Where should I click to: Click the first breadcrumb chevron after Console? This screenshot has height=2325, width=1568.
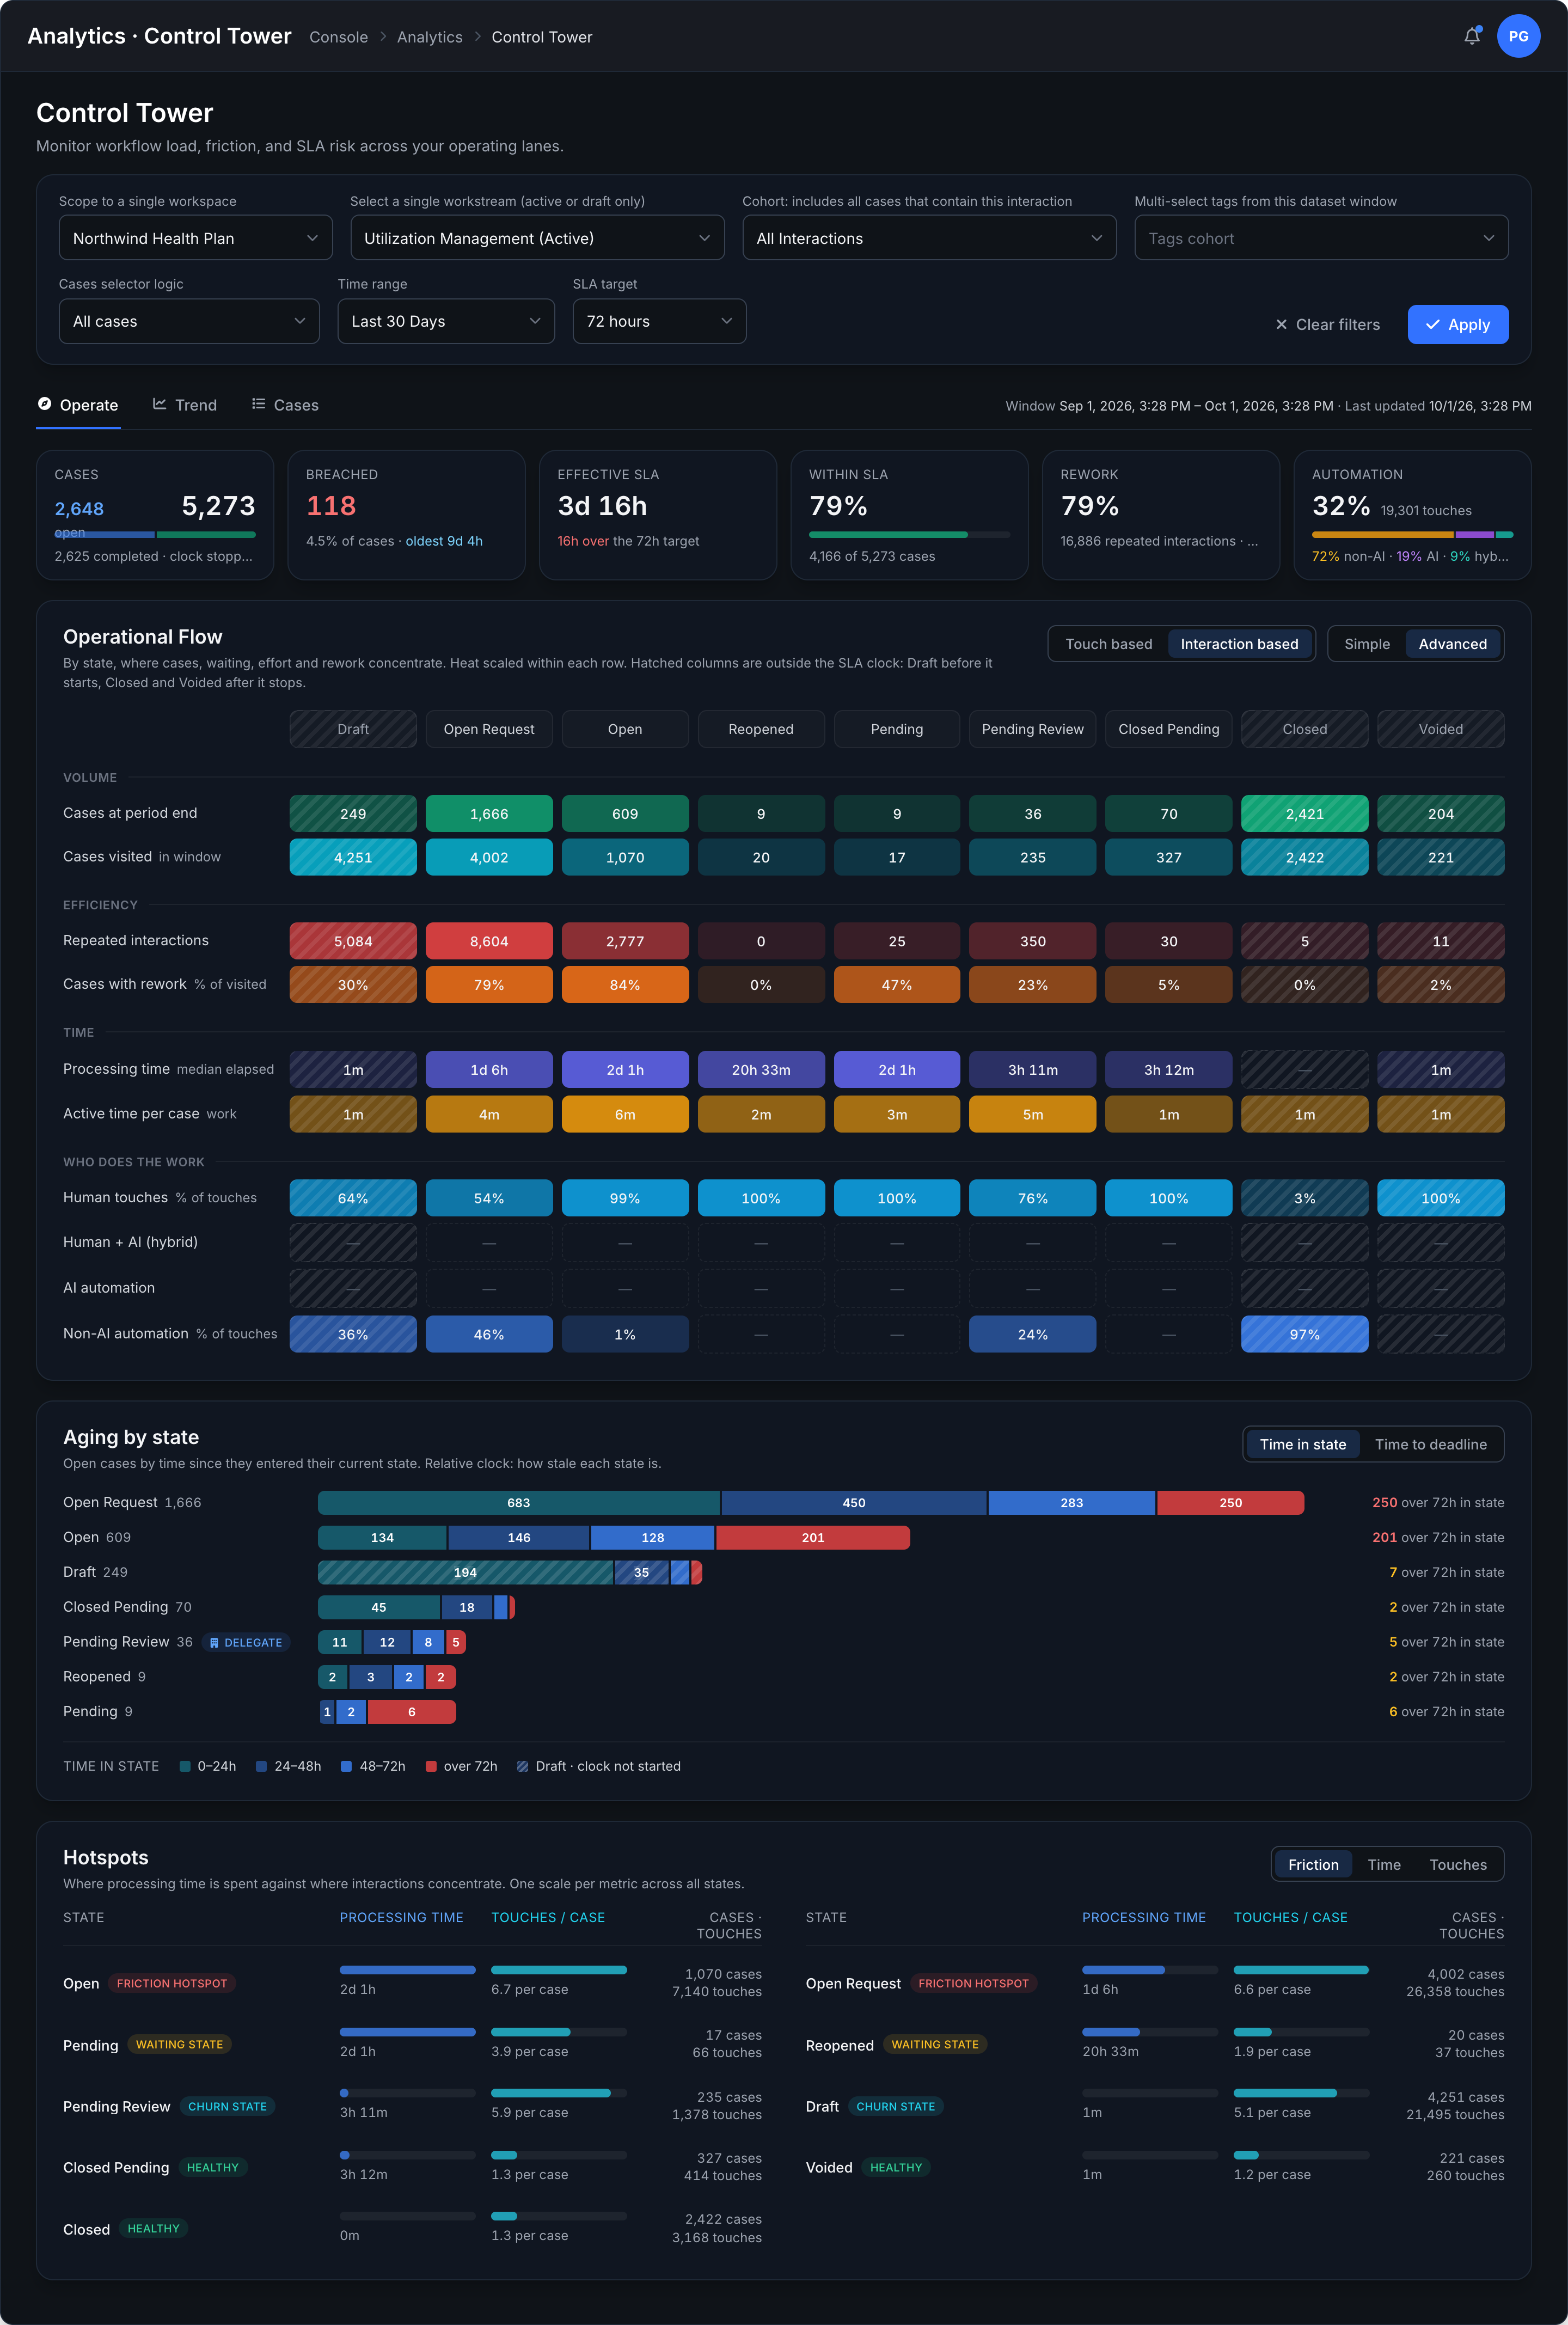pos(383,37)
